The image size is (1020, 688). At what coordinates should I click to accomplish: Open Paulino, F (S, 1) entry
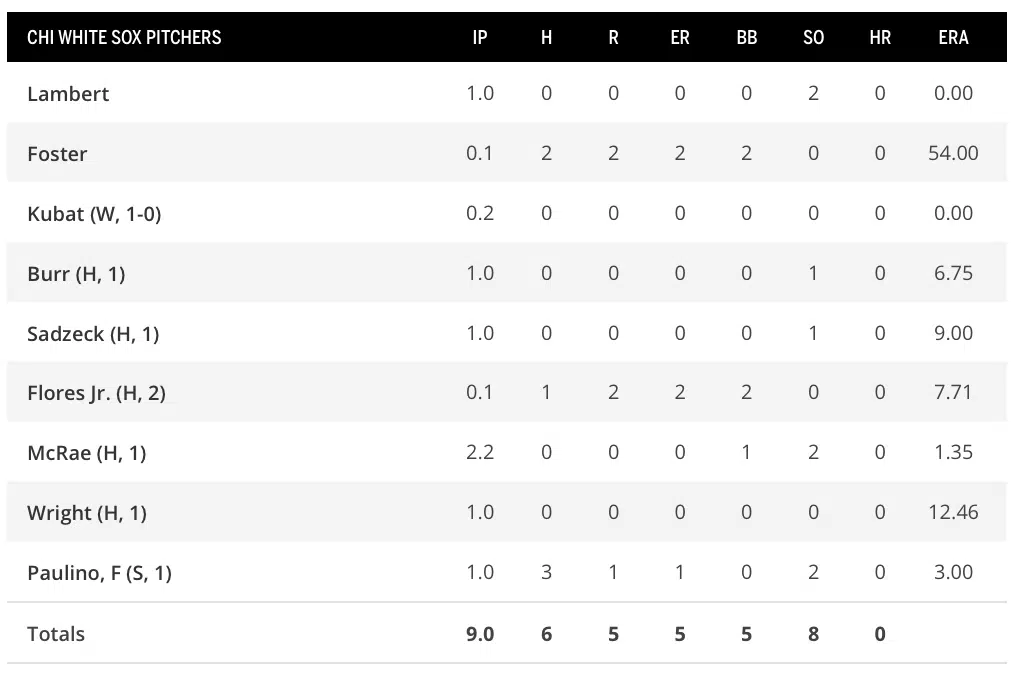[x=99, y=573]
